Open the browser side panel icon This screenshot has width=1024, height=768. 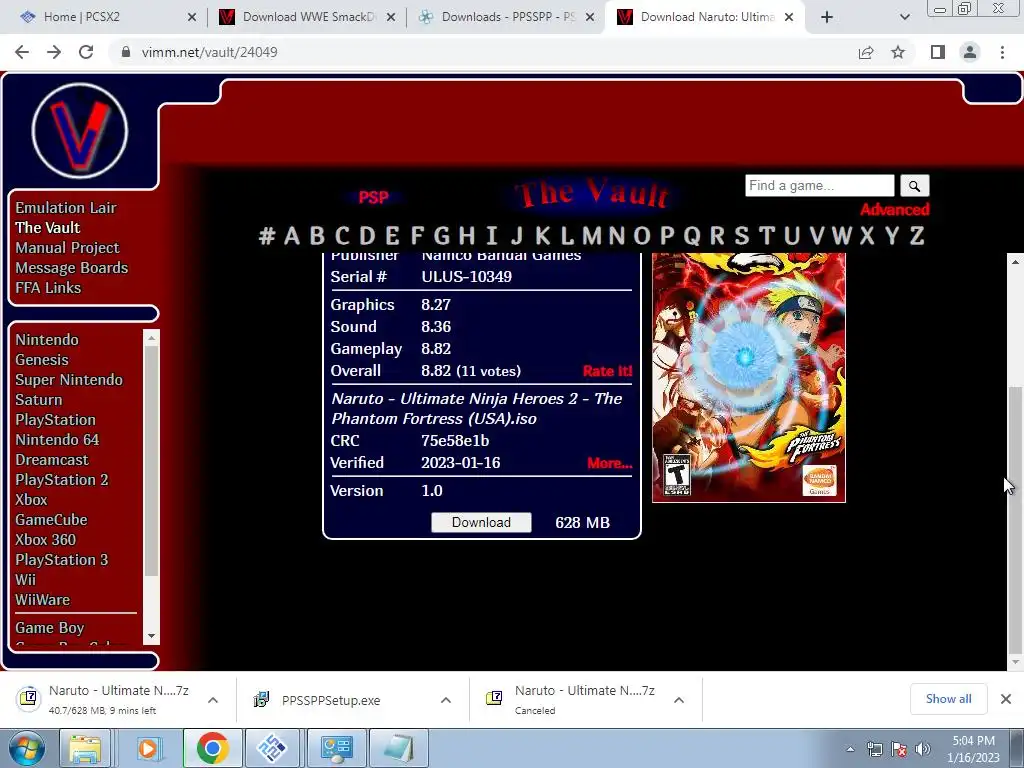[x=938, y=52]
